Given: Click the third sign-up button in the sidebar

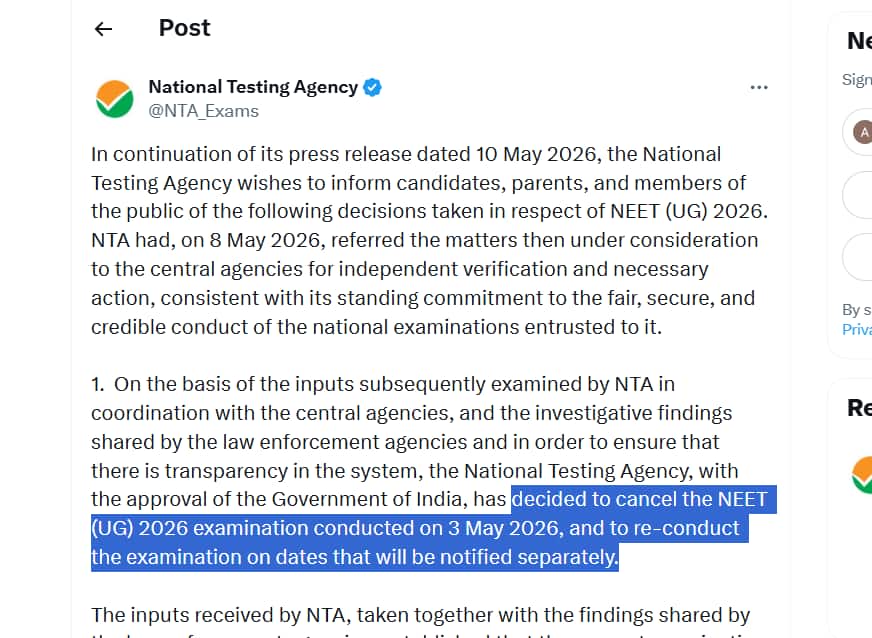Looking at the screenshot, I should point(858,257).
